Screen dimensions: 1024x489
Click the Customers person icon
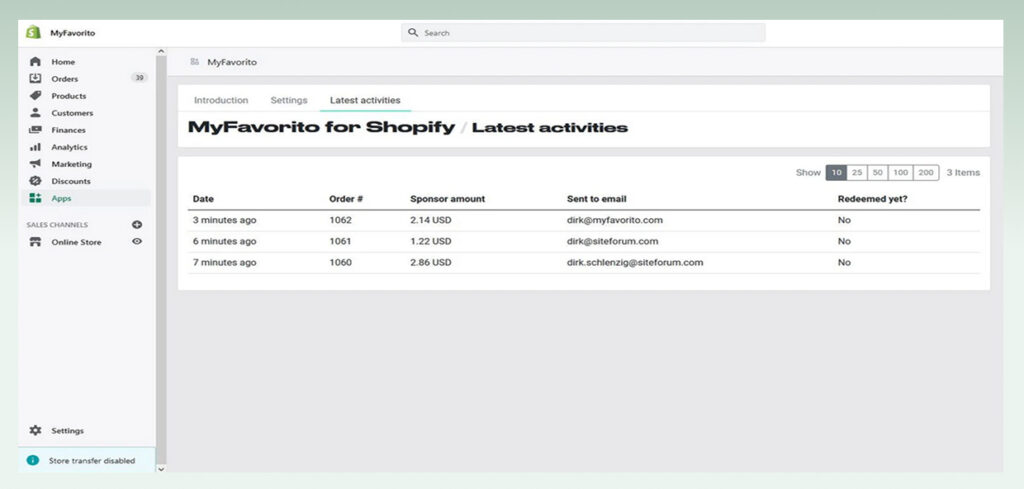click(35, 113)
